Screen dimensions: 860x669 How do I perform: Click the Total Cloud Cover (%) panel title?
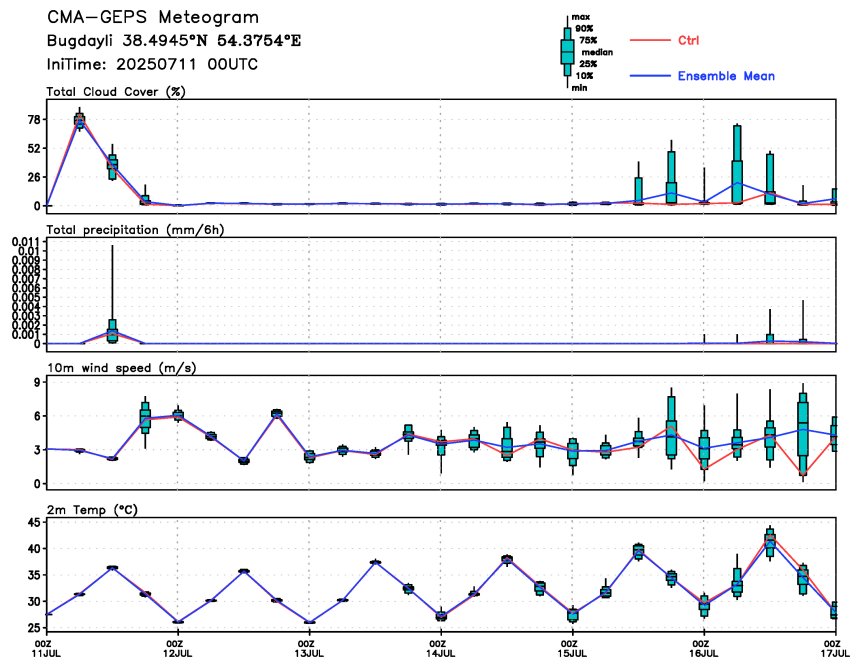(x=116, y=92)
